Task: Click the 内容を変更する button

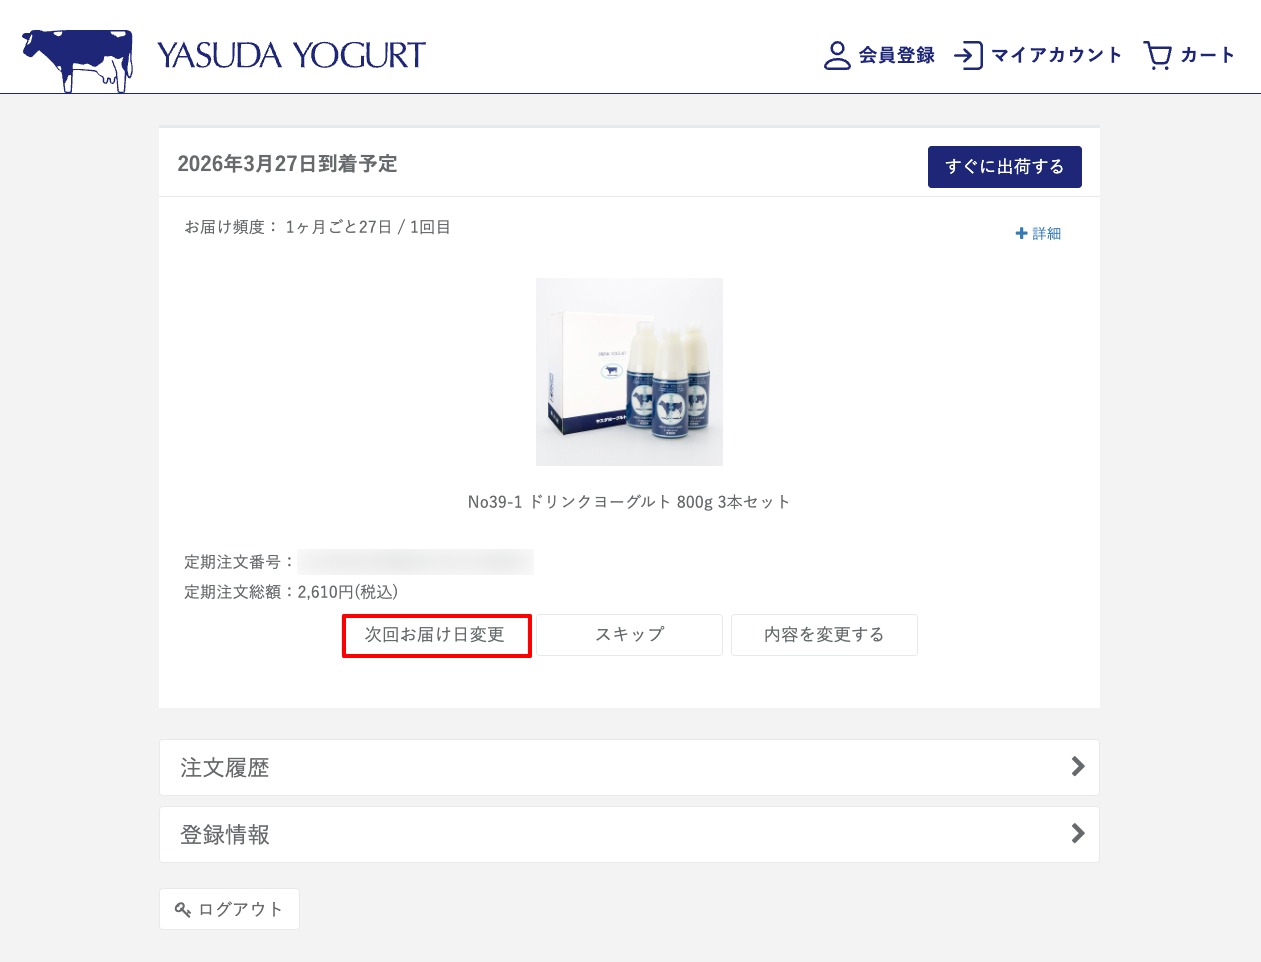Action: (824, 635)
